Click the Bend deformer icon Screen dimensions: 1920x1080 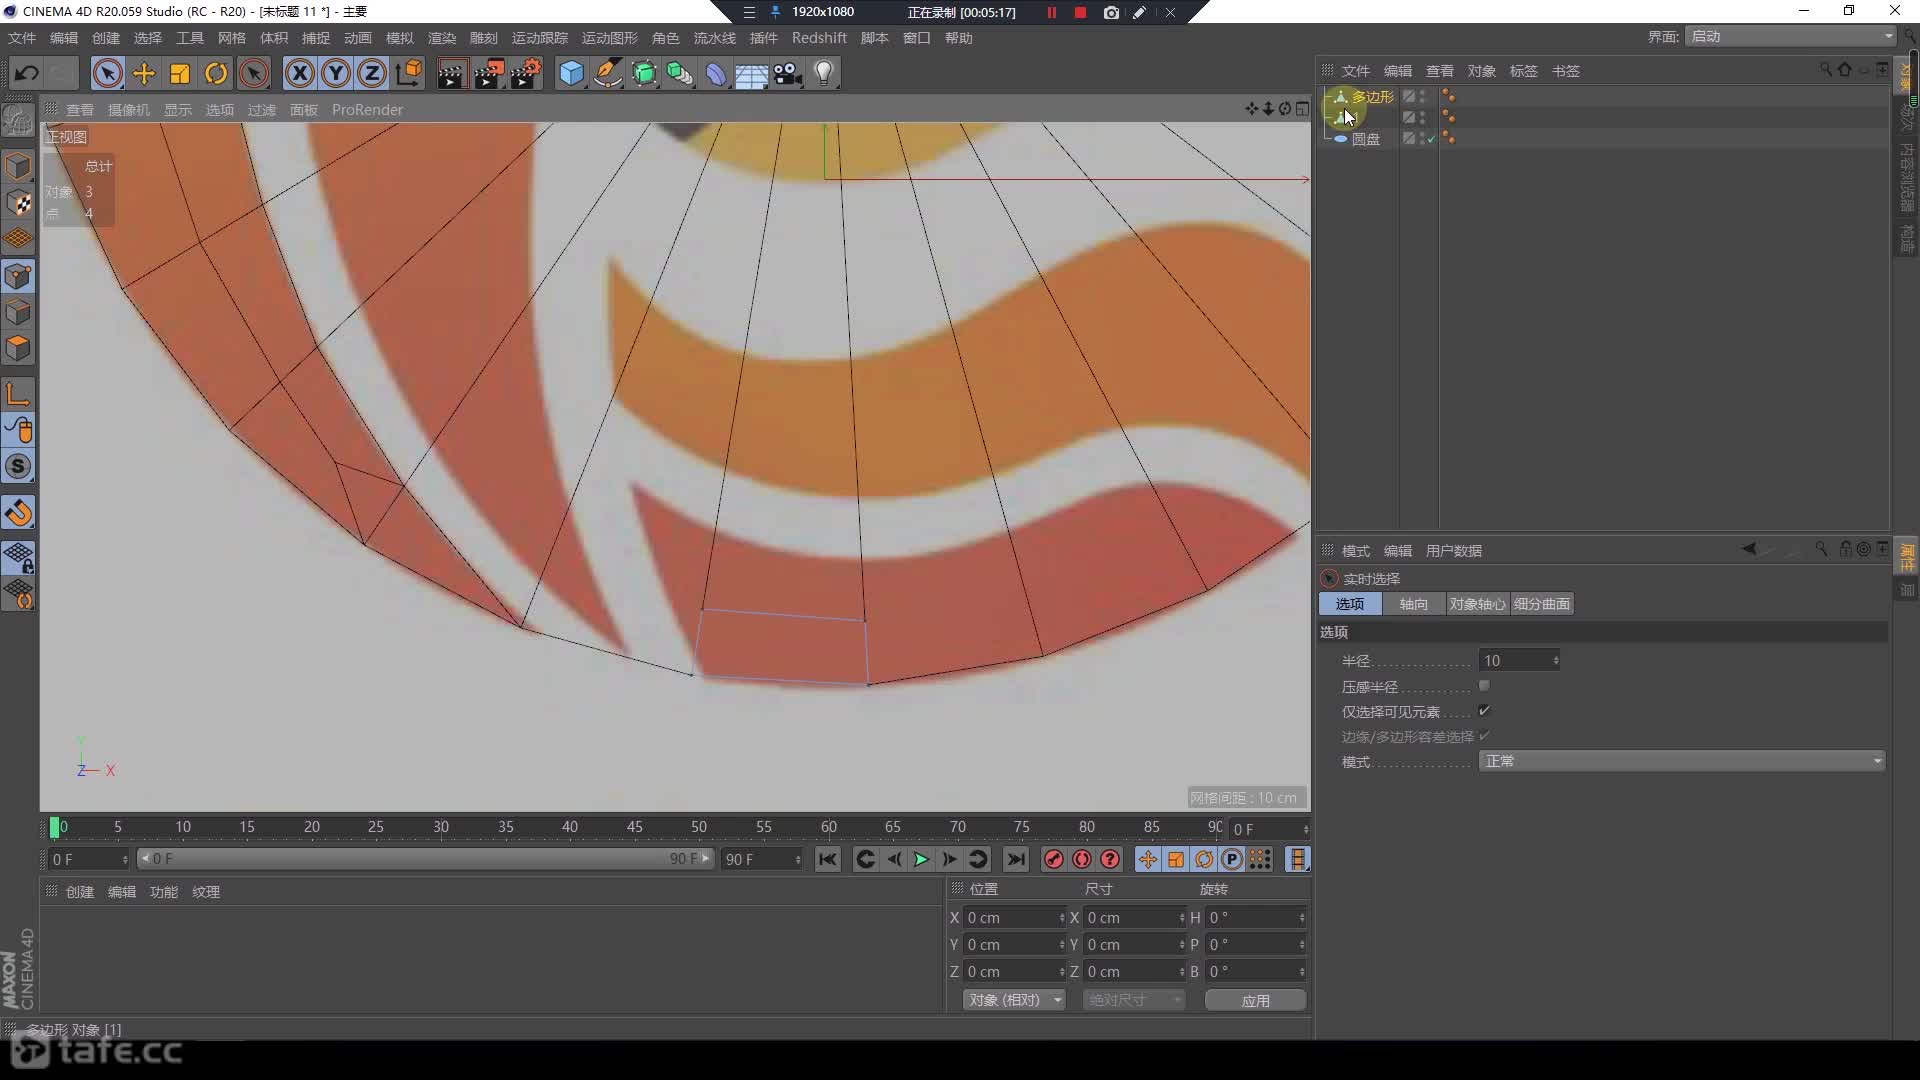716,73
